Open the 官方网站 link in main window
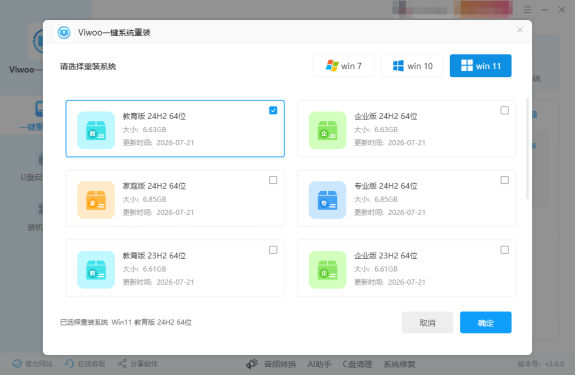The height and width of the screenshot is (376, 576). pyautogui.click(x=32, y=364)
